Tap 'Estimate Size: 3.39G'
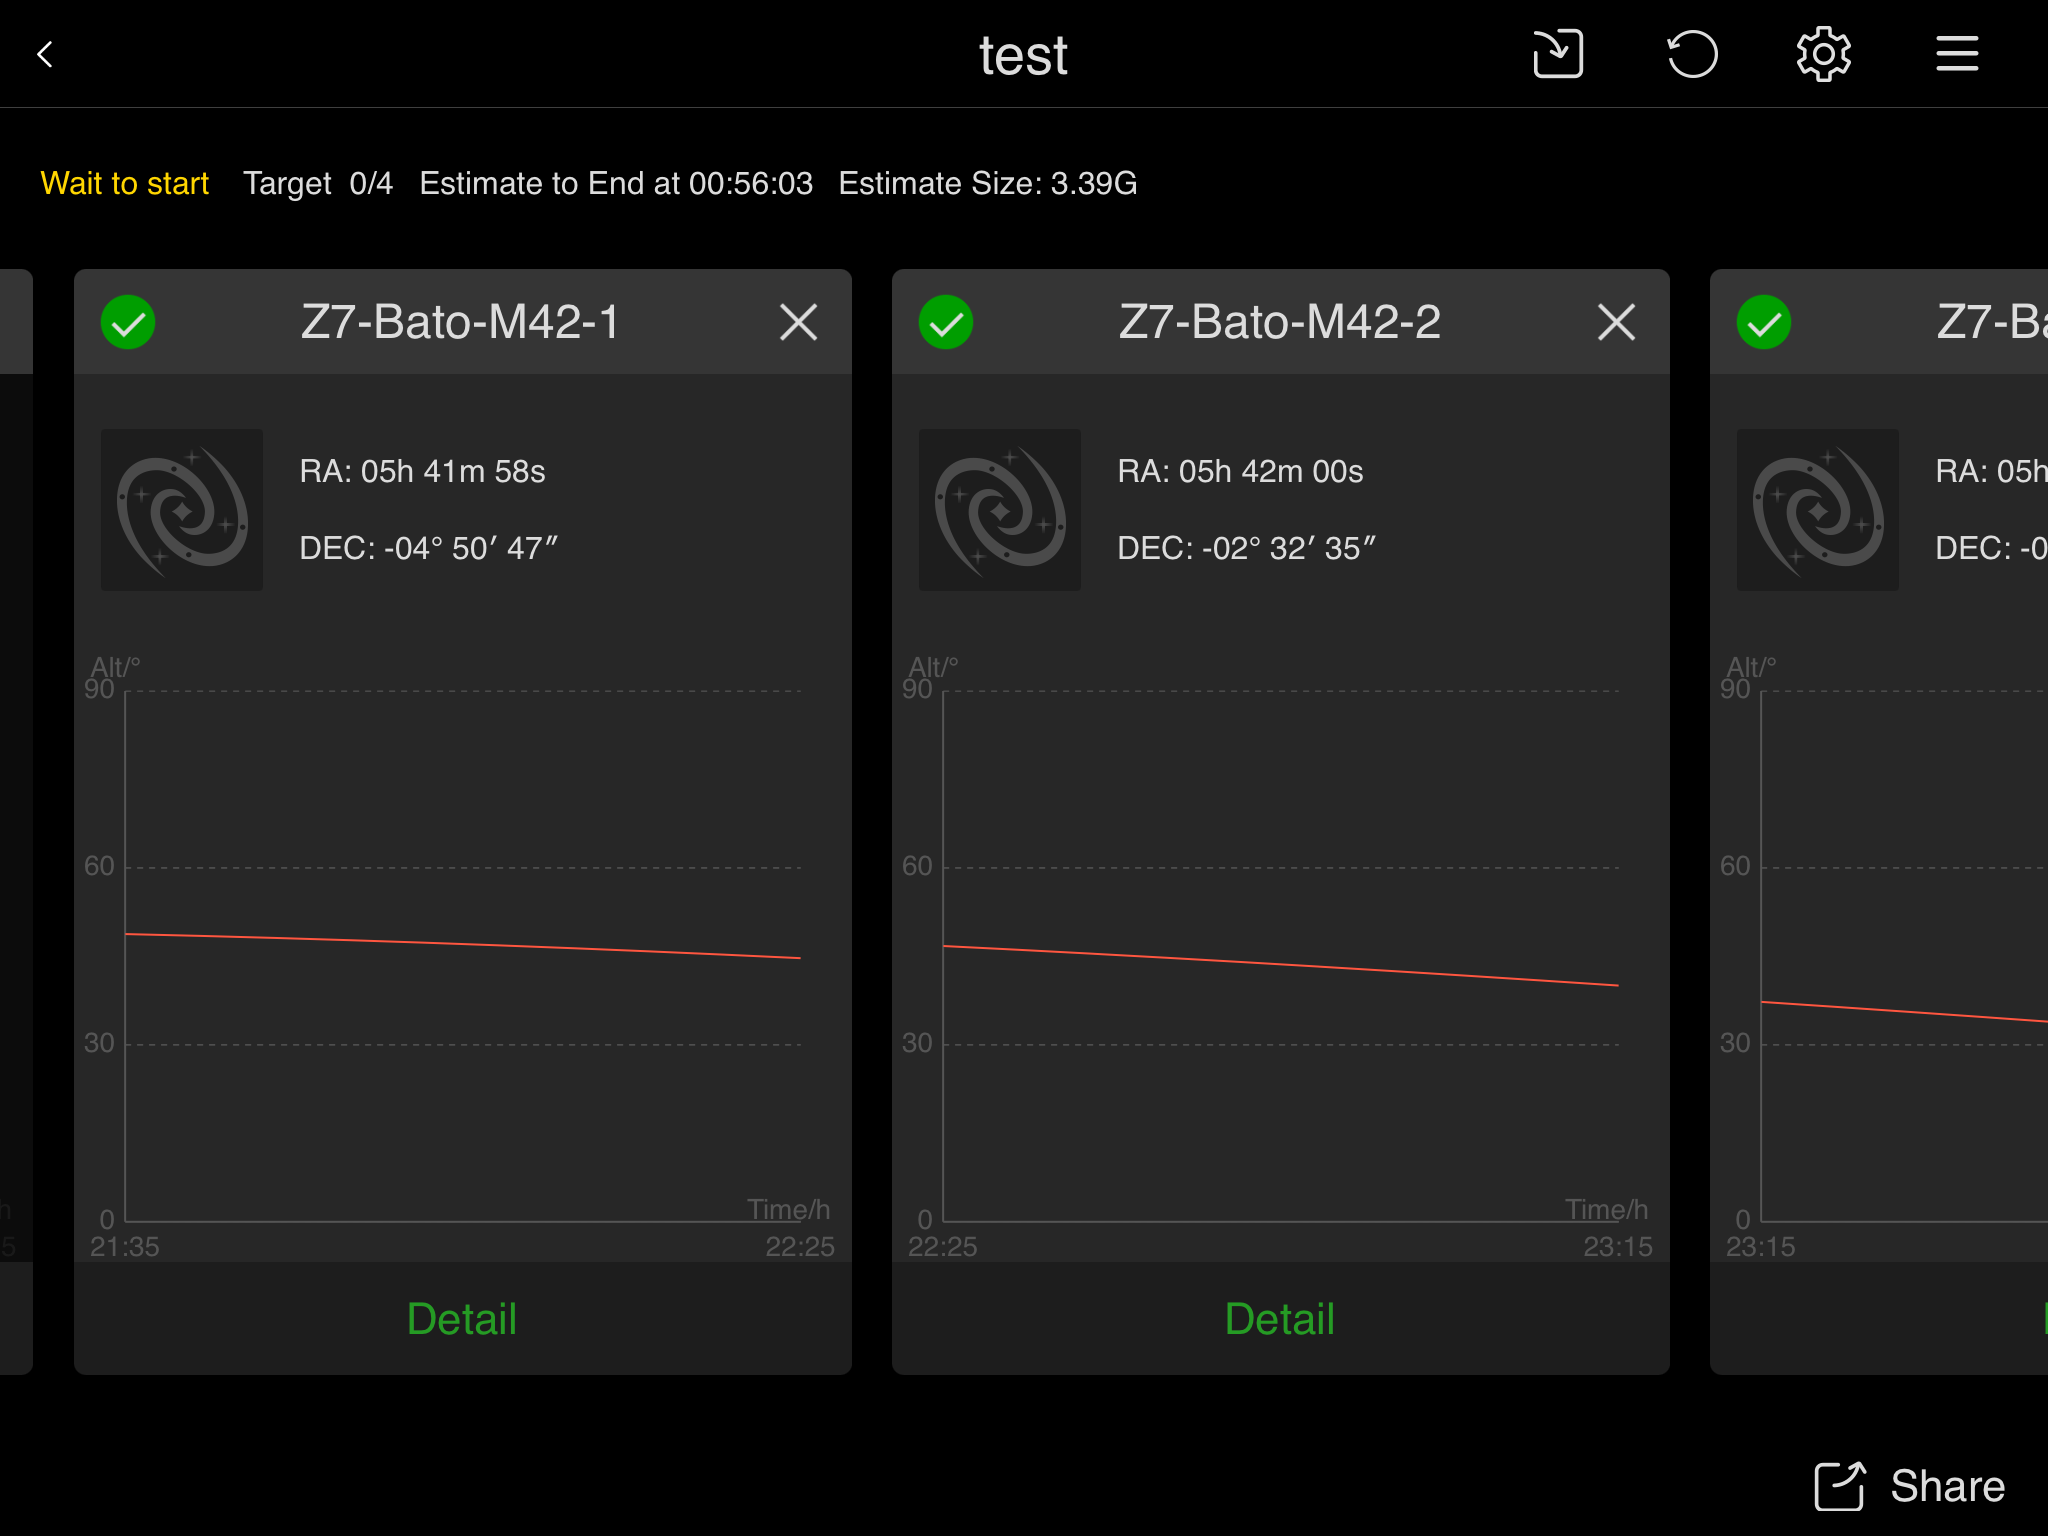2048x1536 pixels. click(x=987, y=184)
